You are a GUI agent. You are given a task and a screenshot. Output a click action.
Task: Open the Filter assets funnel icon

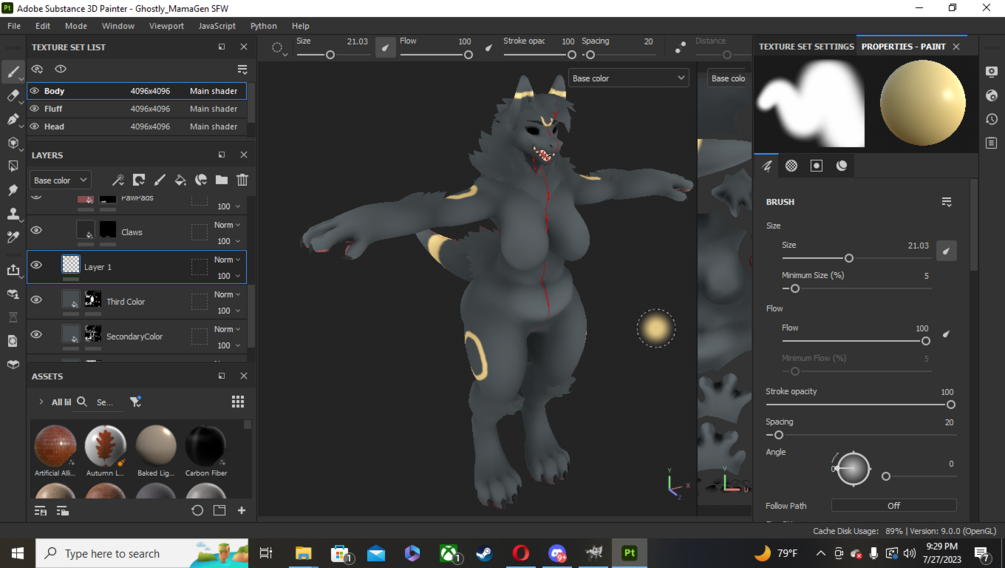(x=135, y=401)
